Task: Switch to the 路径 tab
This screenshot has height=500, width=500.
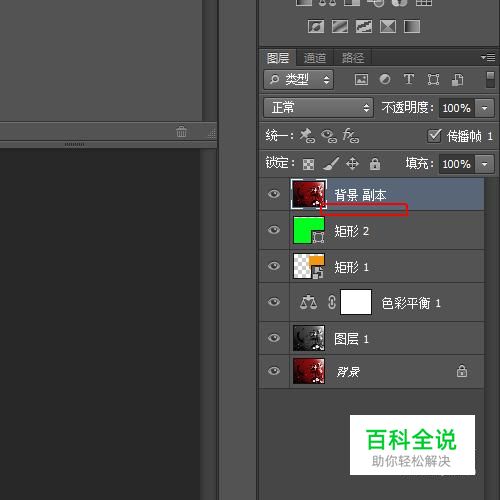Action: (x=353, y=58)
